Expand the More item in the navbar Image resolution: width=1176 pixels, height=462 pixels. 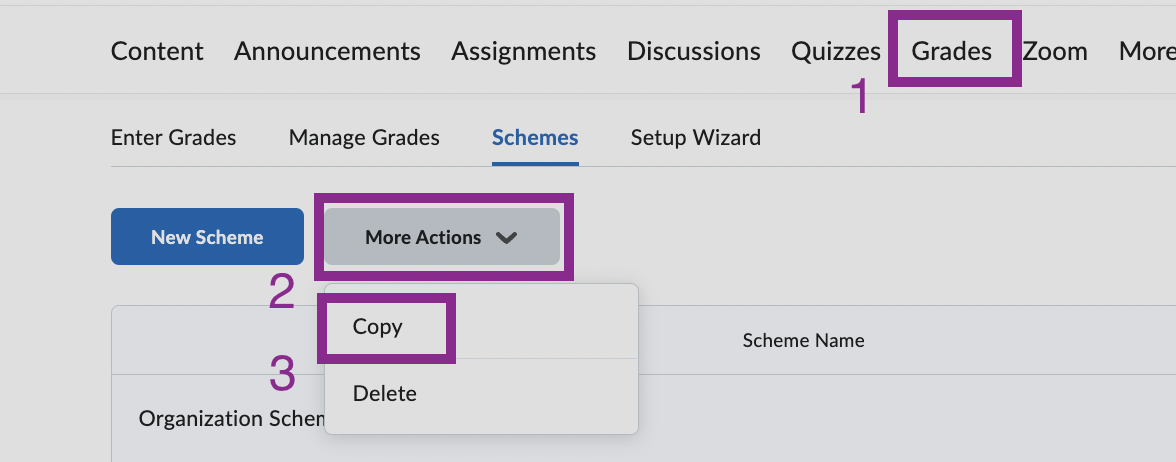point(1146,51)
